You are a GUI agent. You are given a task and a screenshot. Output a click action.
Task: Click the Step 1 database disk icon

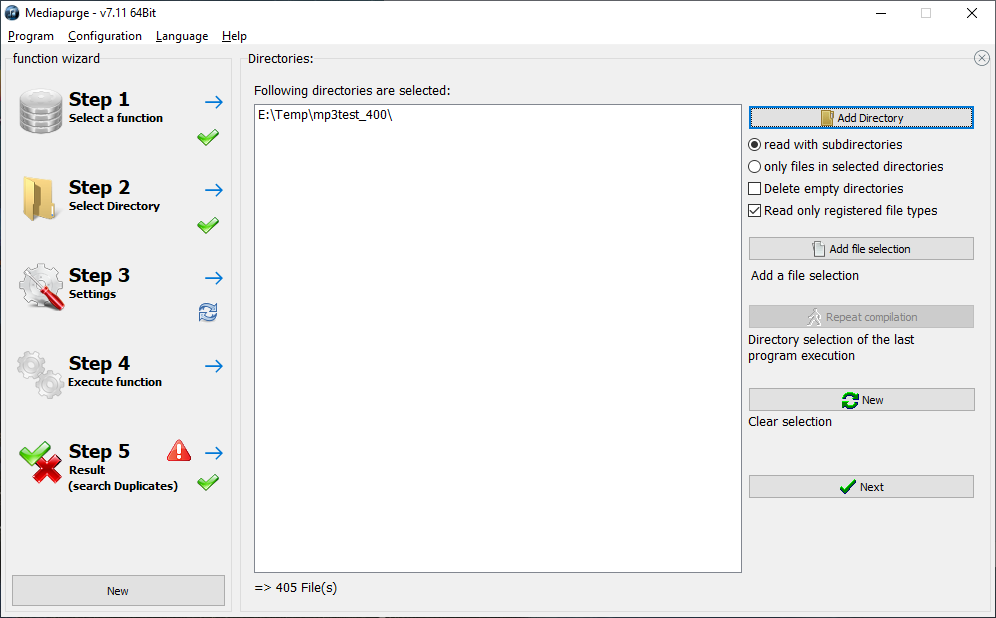41,111
